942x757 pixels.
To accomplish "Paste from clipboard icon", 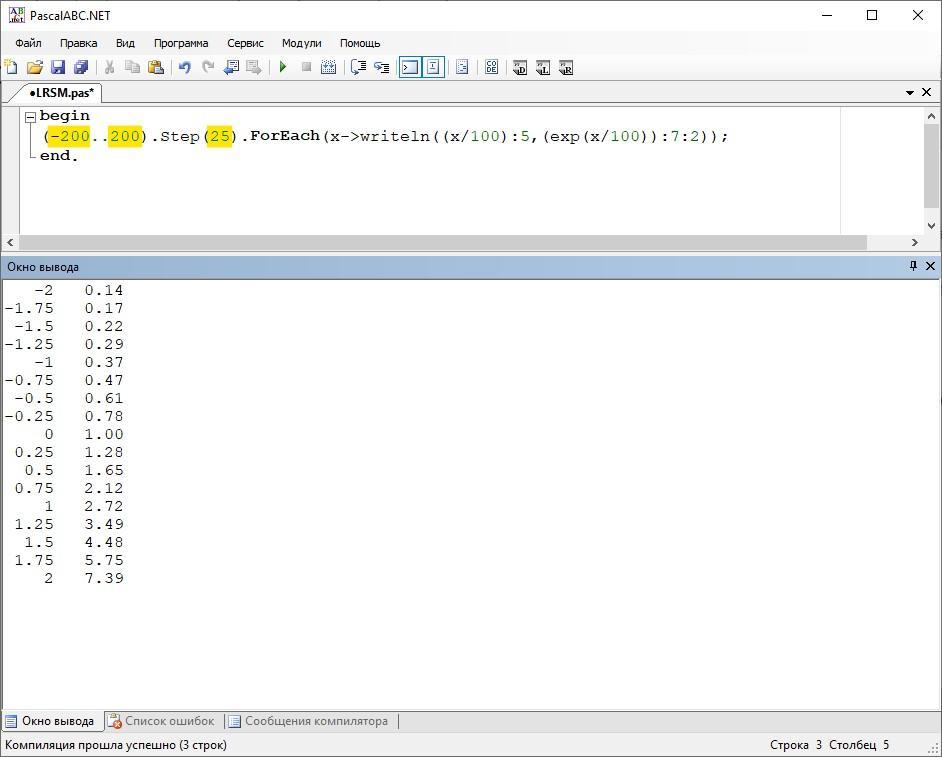I will (156, 67).
